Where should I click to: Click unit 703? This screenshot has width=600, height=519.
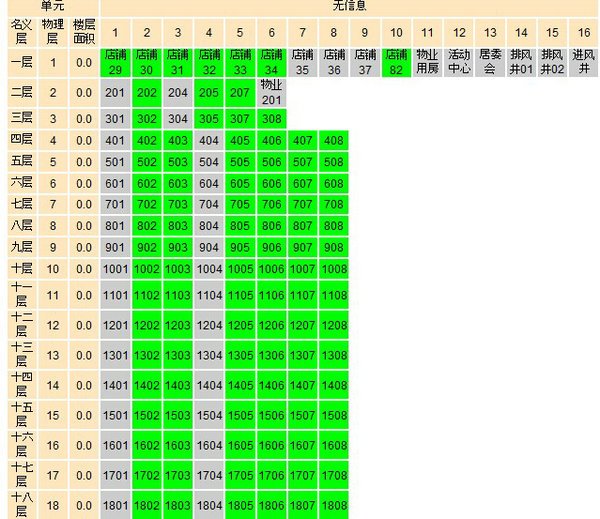178,204
